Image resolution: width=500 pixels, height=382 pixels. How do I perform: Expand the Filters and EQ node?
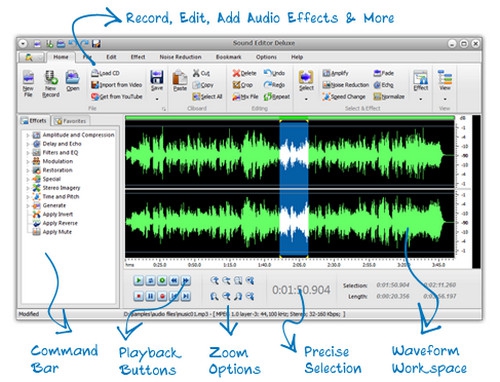28,153
